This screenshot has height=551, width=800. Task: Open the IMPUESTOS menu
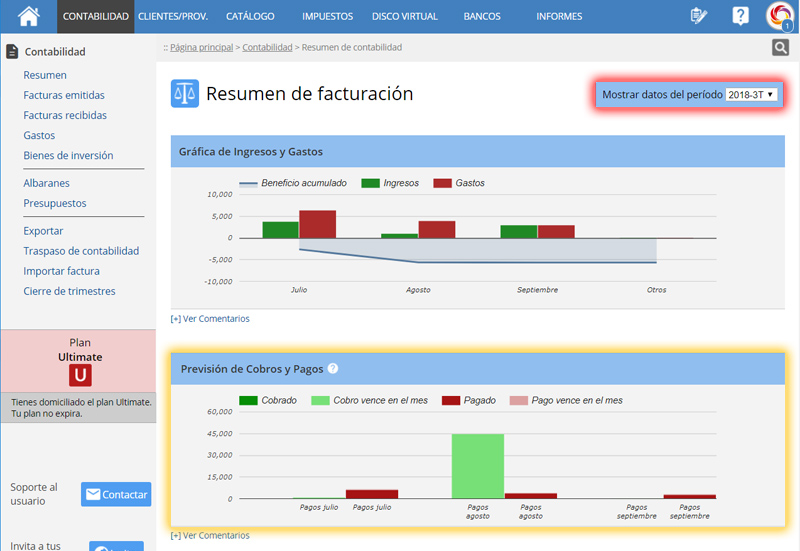click(327, 16)
